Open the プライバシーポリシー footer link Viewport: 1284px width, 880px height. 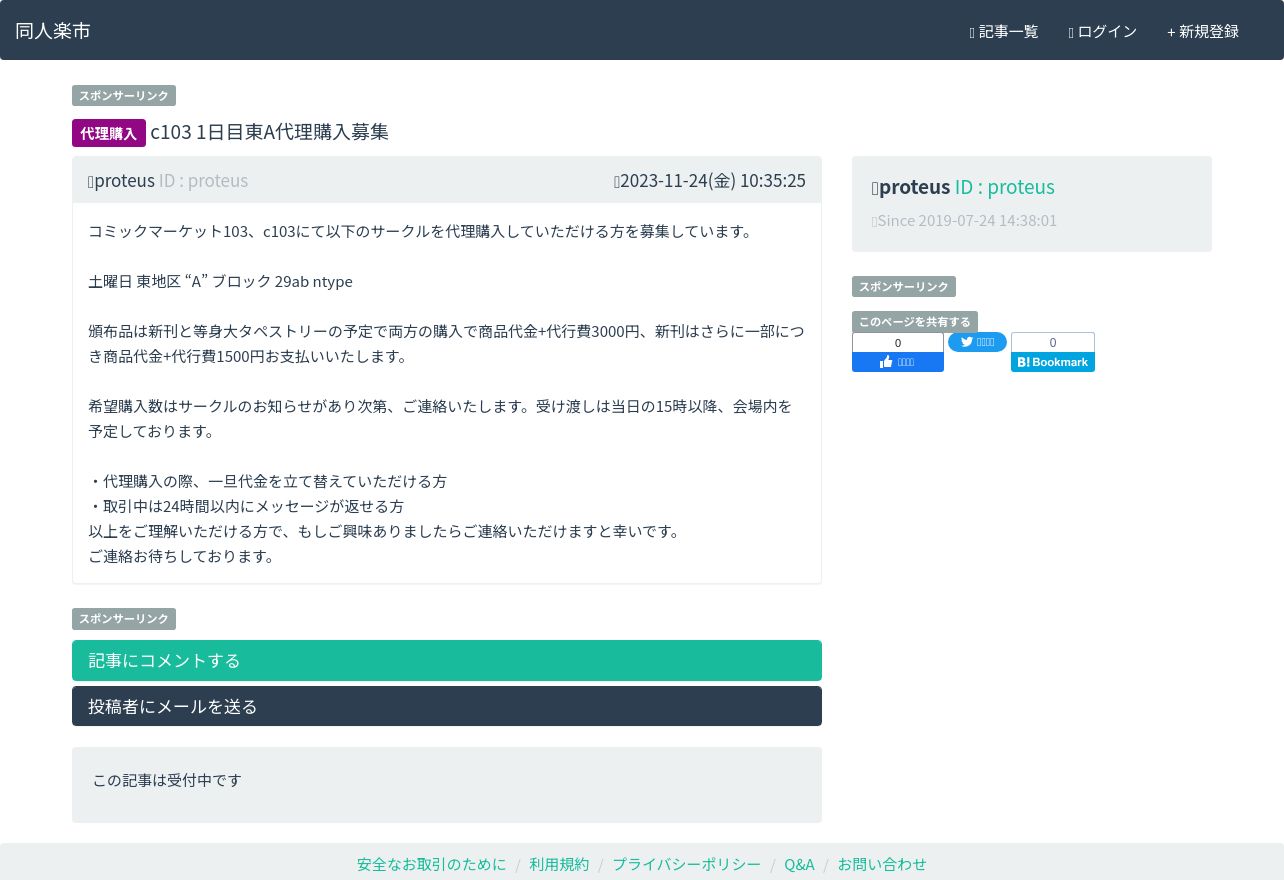(x=687, y=864)
